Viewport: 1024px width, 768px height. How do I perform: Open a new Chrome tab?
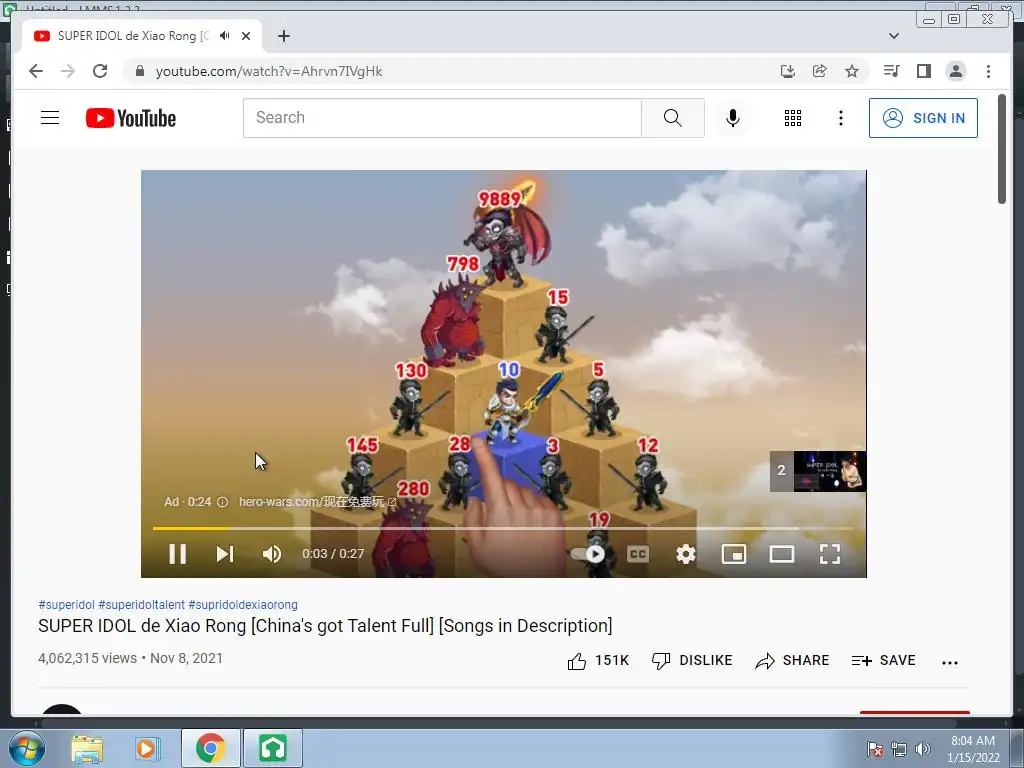[x=283, y=36]
